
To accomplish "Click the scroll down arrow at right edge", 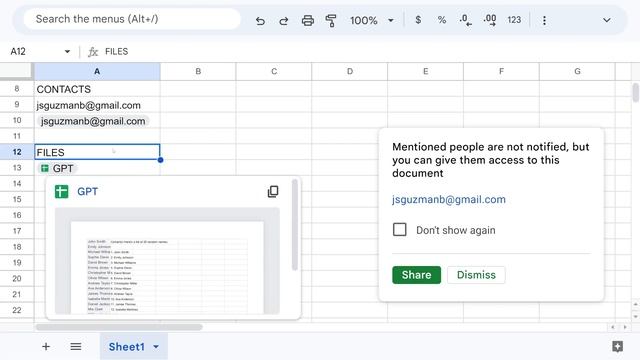I will click(x=636, y=316).
